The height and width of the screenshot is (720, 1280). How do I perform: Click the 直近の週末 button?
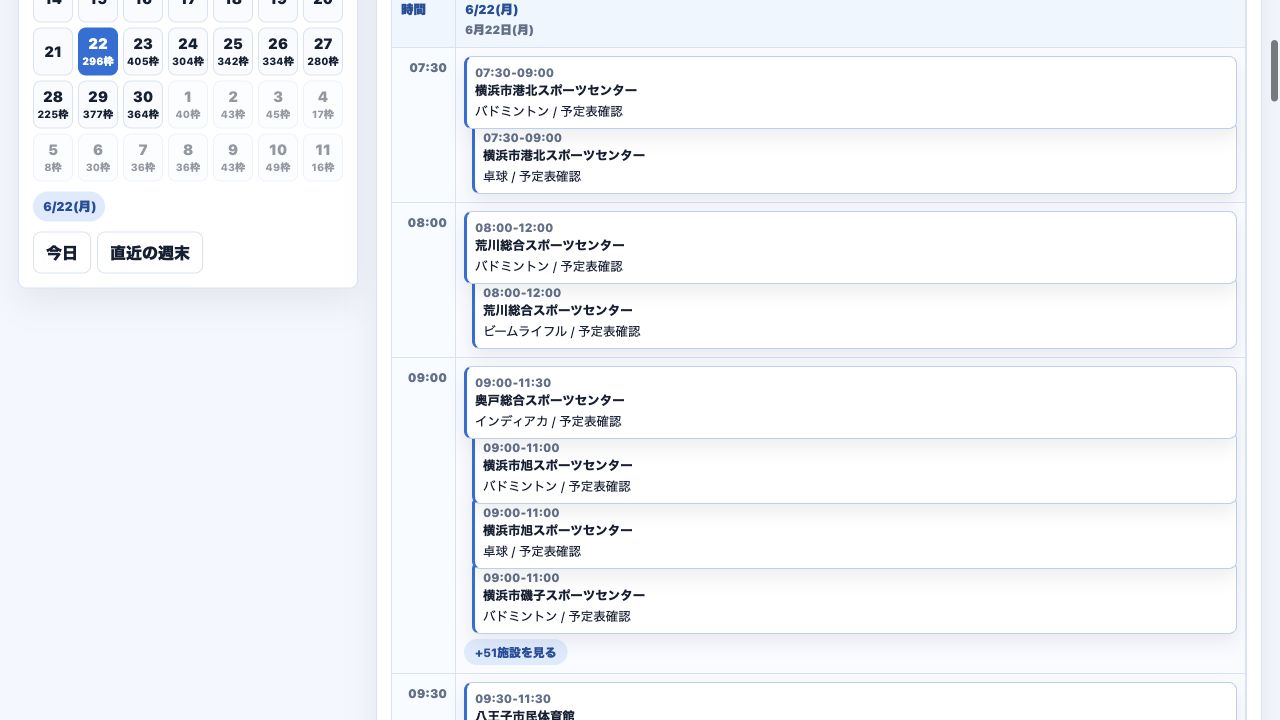point(150,253)
